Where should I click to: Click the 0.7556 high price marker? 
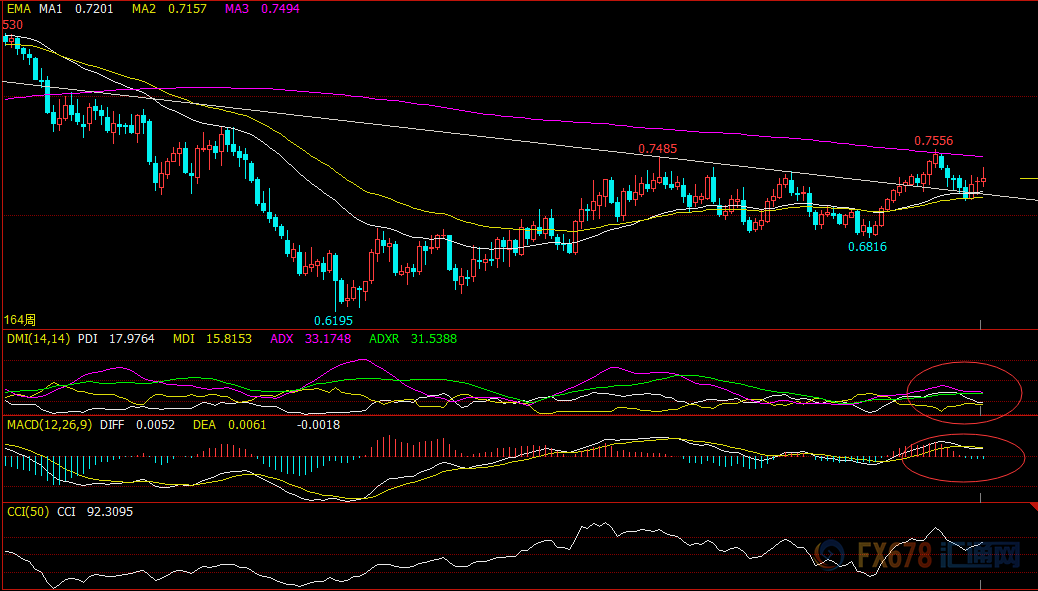[x=933, y=141]
